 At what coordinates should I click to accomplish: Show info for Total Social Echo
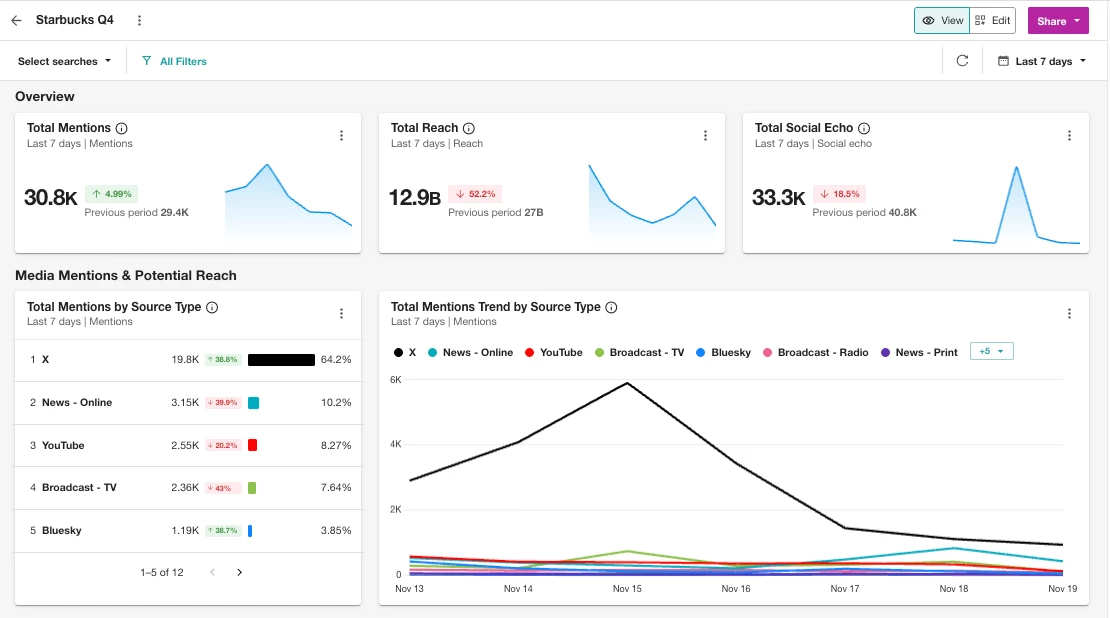(x=864, y=128)
